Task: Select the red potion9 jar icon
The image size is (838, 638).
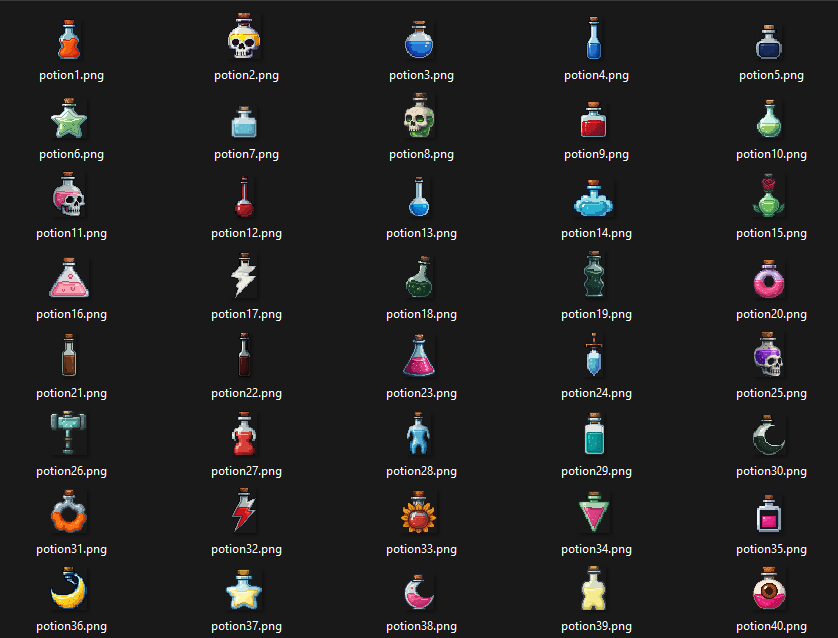Action: pos(594,120)
